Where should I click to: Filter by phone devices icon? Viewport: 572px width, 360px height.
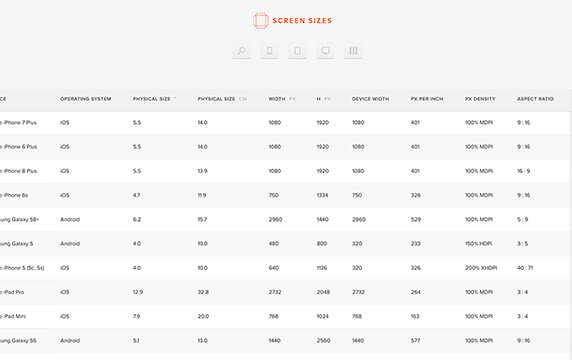tap(270, 51)
